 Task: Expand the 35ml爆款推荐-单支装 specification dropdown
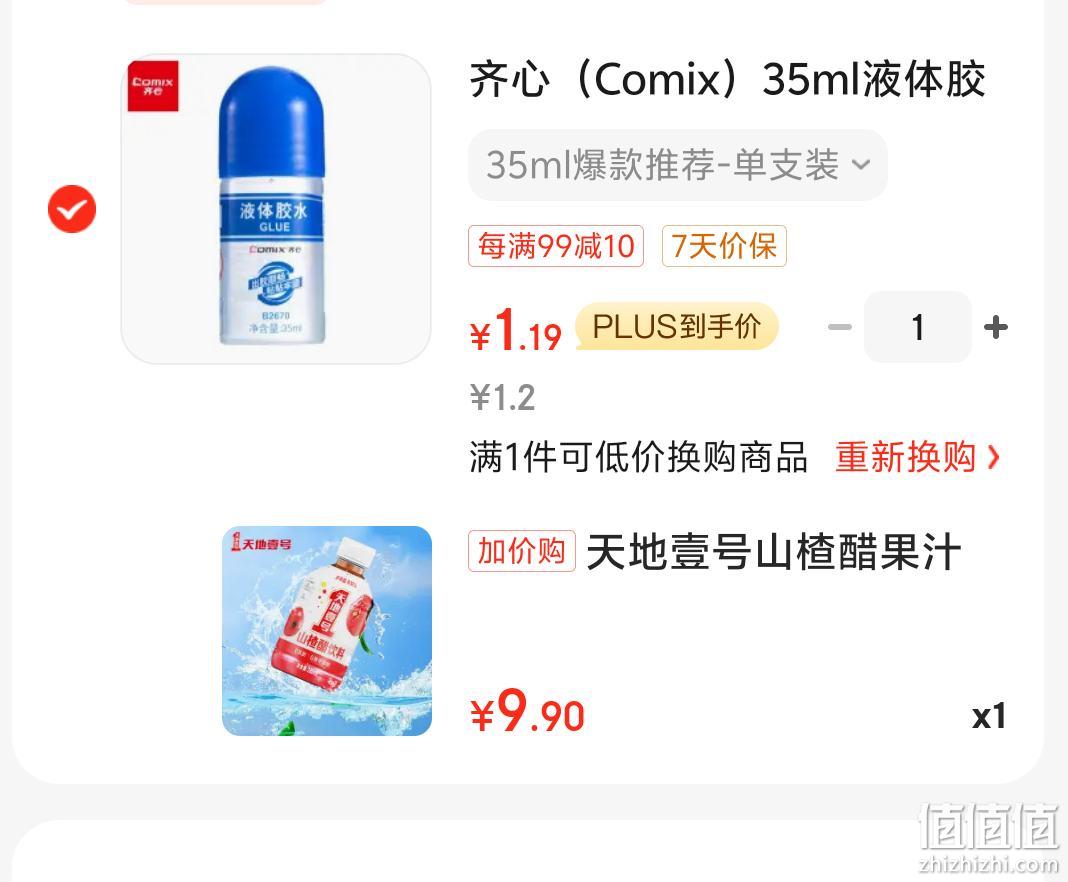tap(678, 165)
